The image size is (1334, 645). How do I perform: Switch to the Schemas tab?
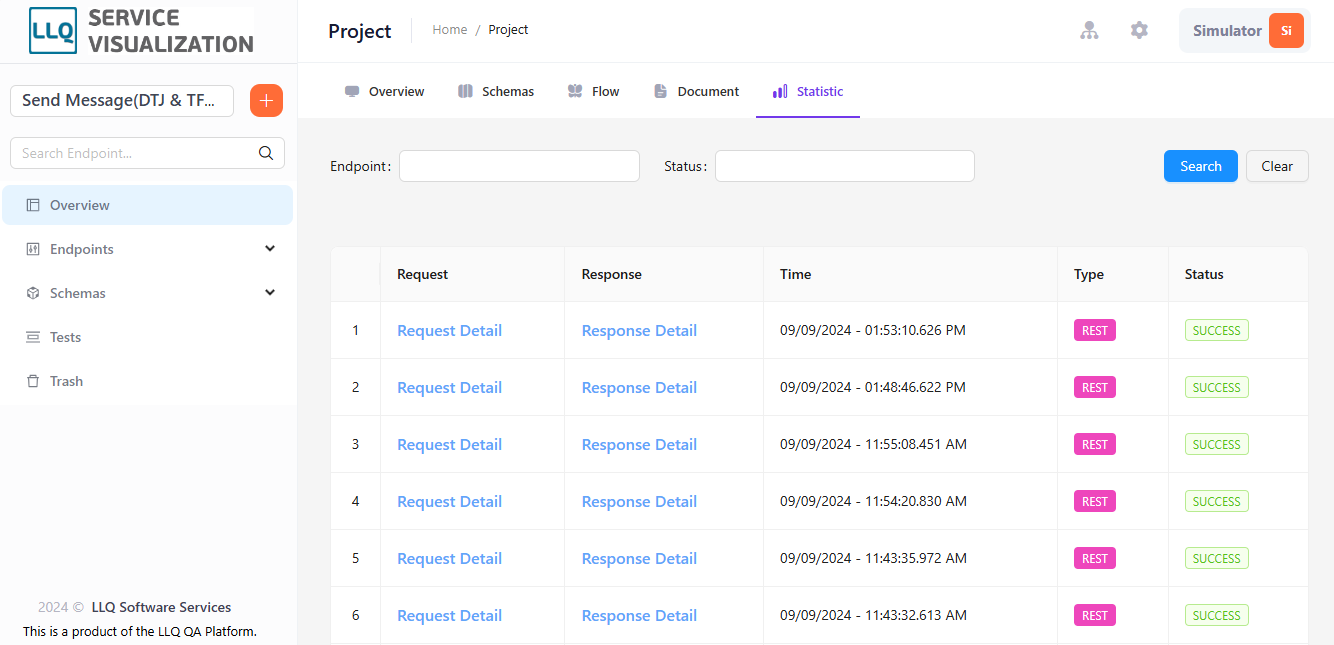(496, 91)
